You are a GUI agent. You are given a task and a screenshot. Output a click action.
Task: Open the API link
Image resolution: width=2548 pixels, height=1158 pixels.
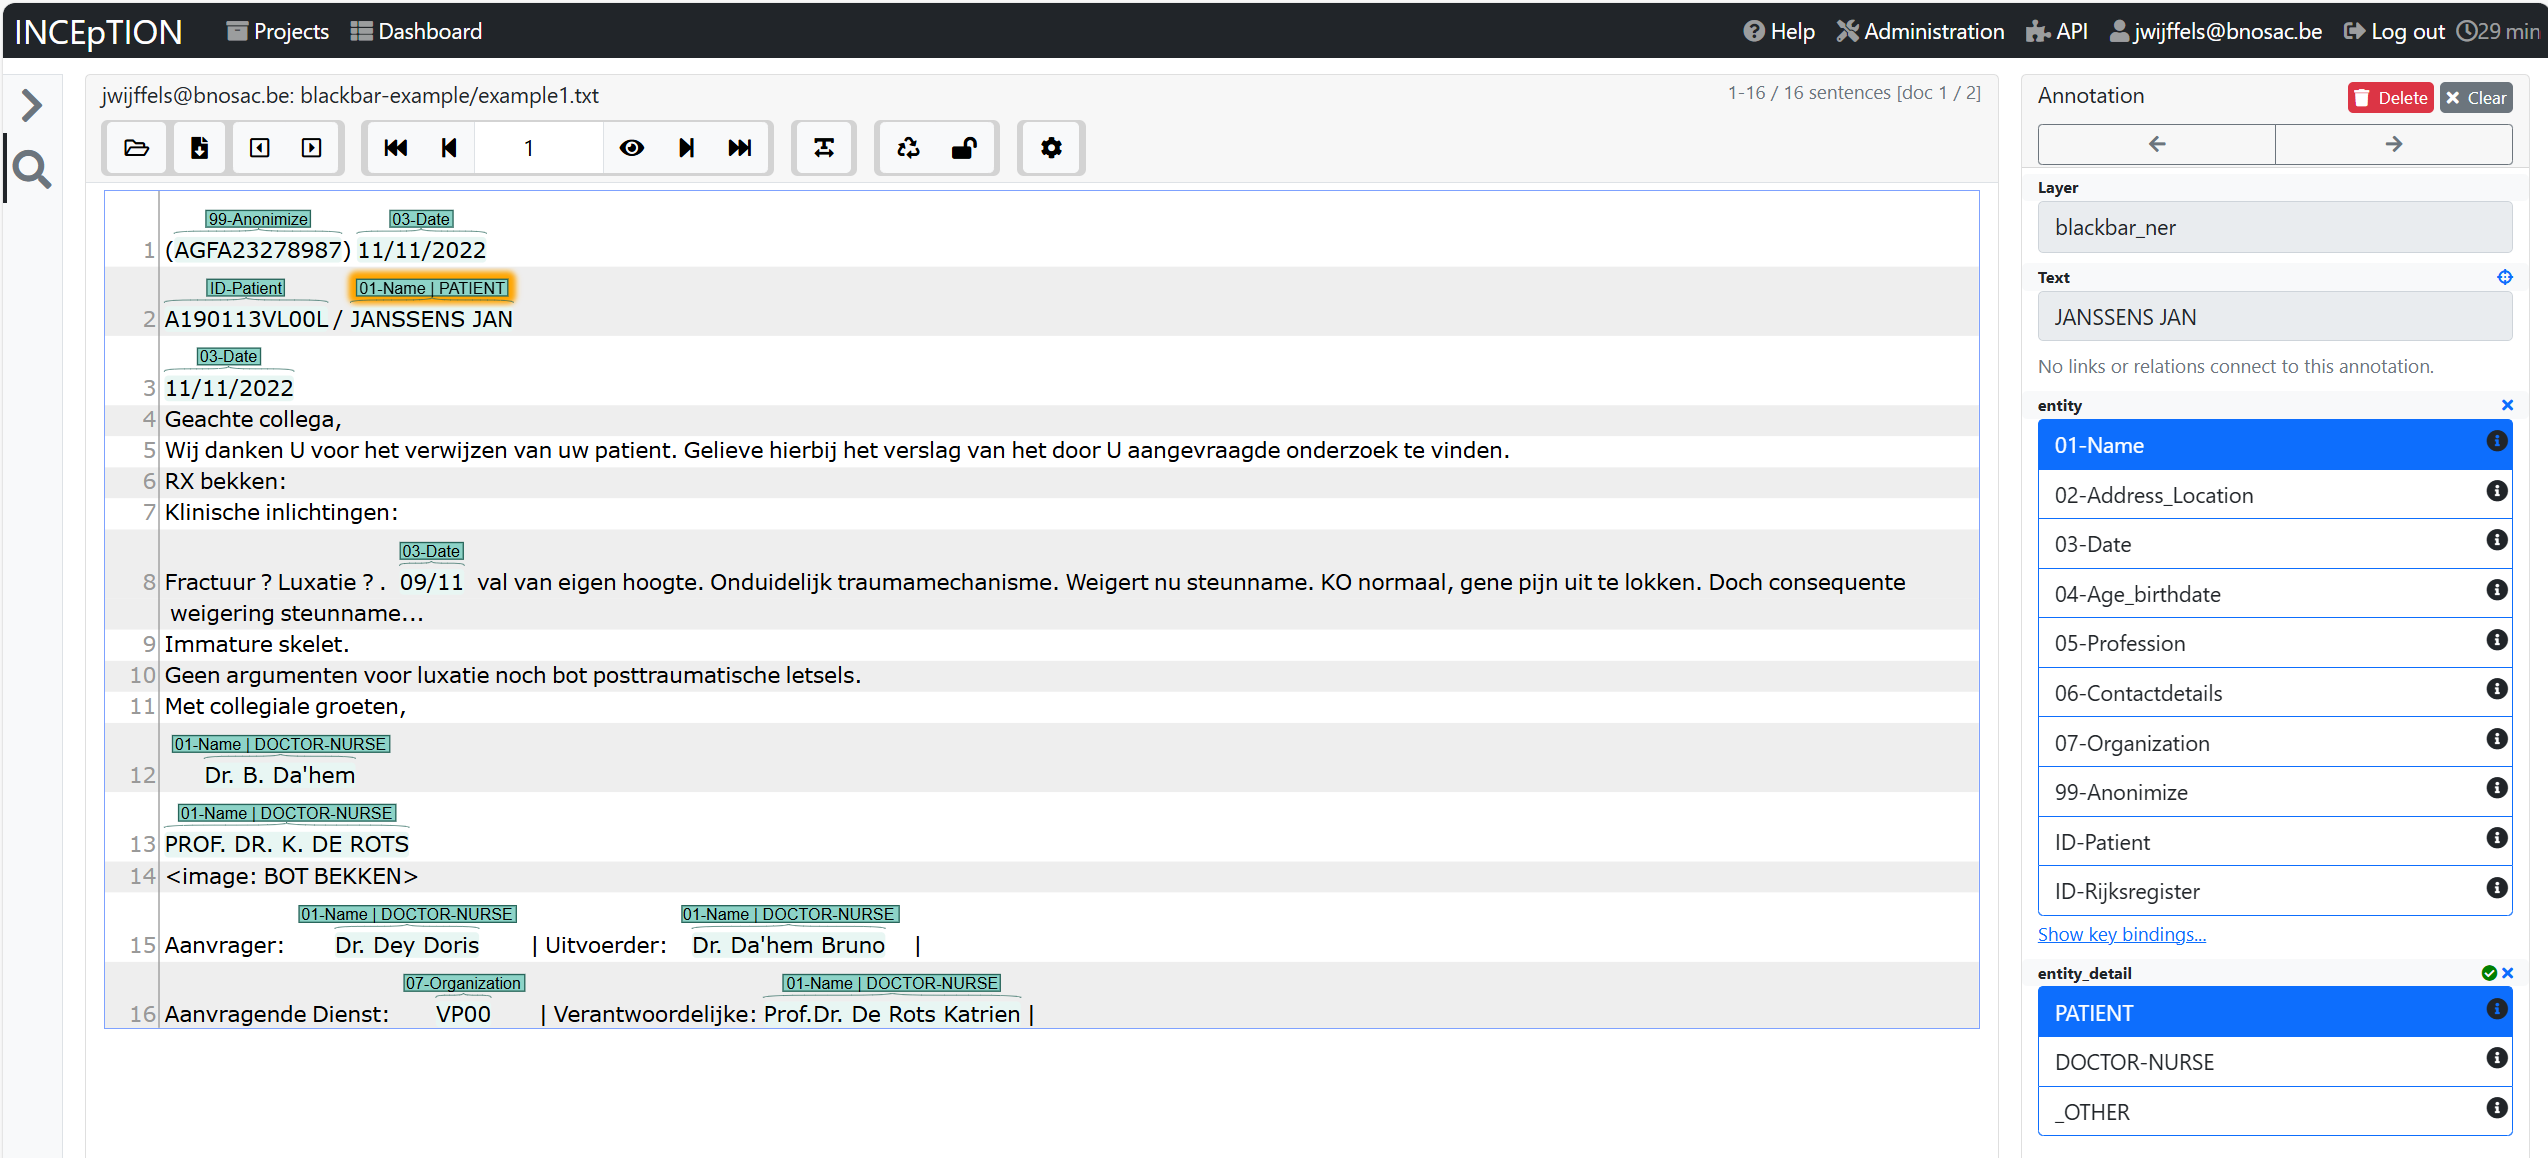coord(2057,31)
